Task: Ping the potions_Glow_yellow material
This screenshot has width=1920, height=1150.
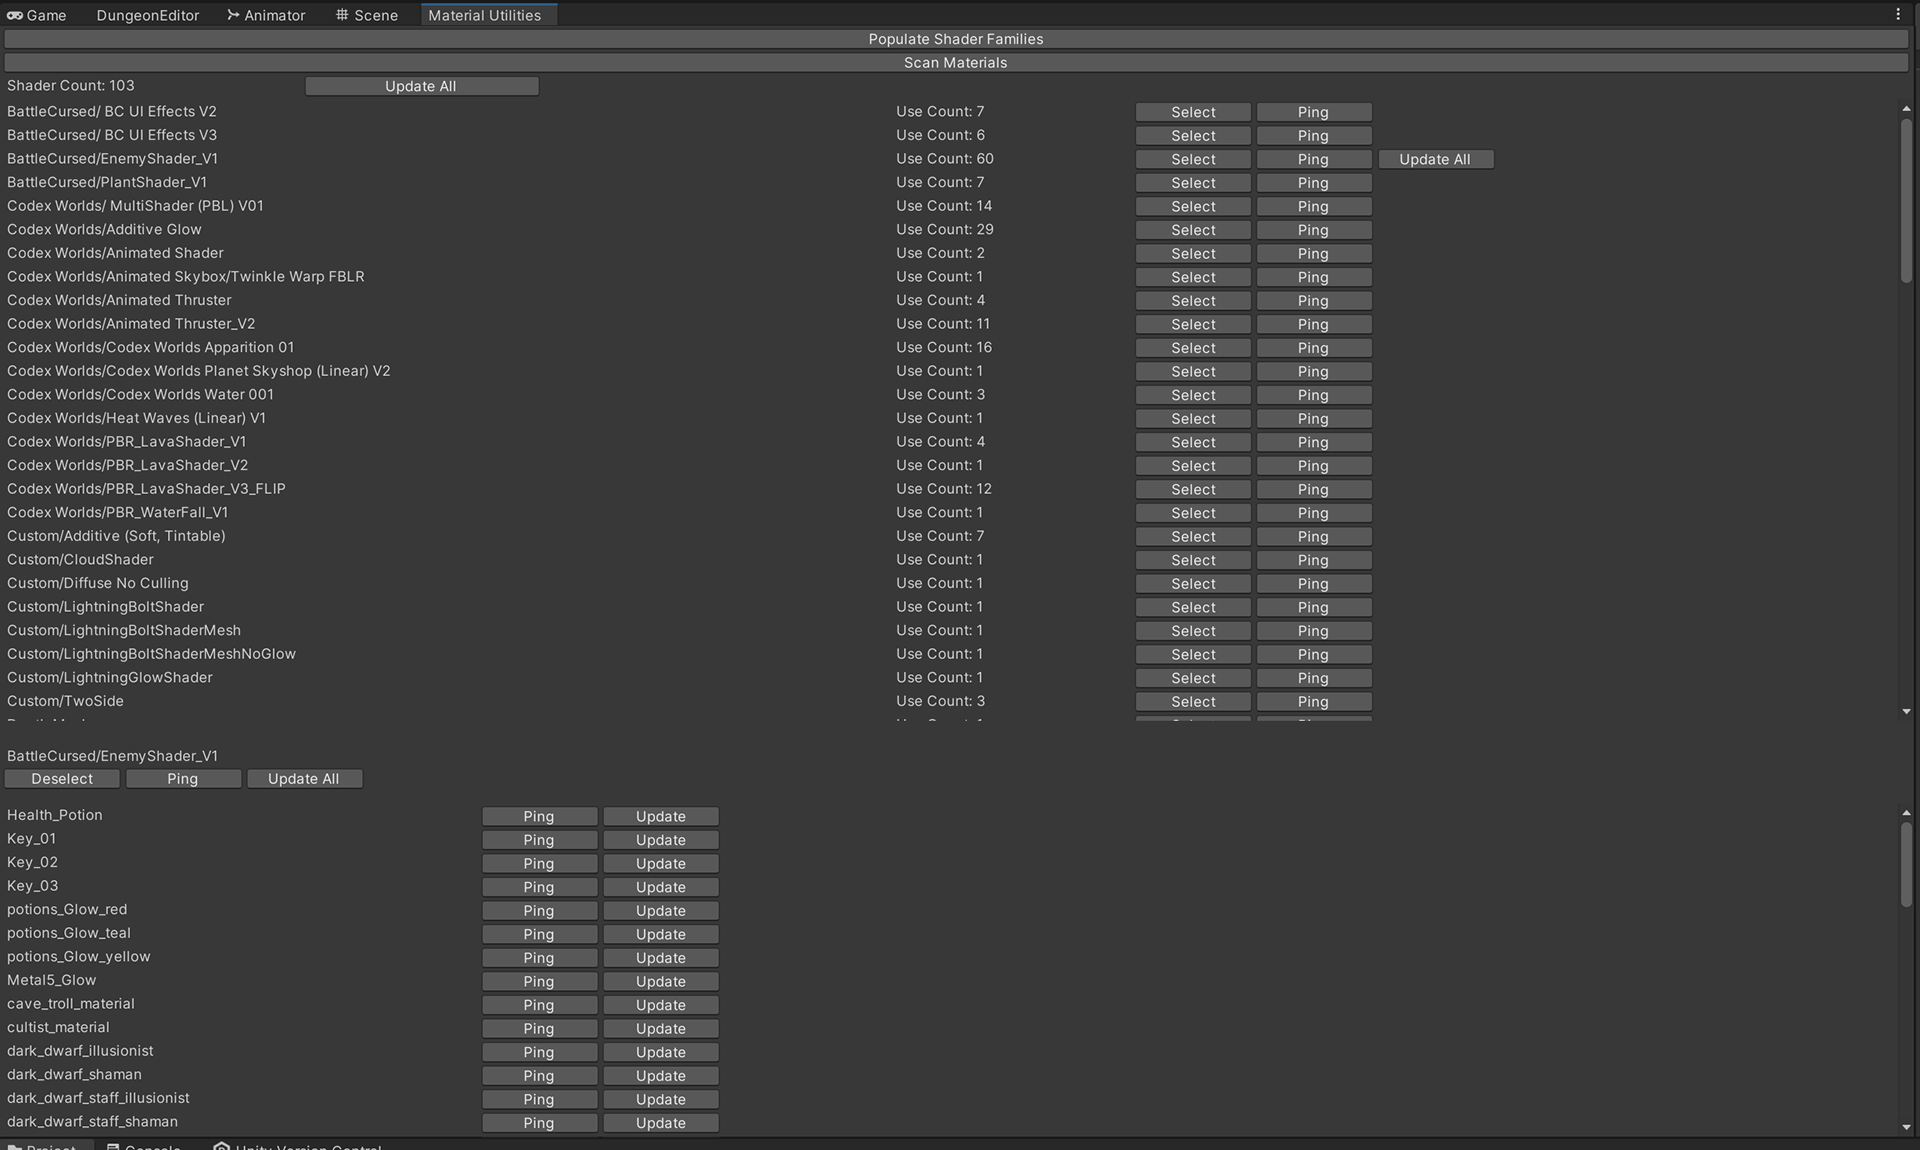Action: (x=539, y=958)
